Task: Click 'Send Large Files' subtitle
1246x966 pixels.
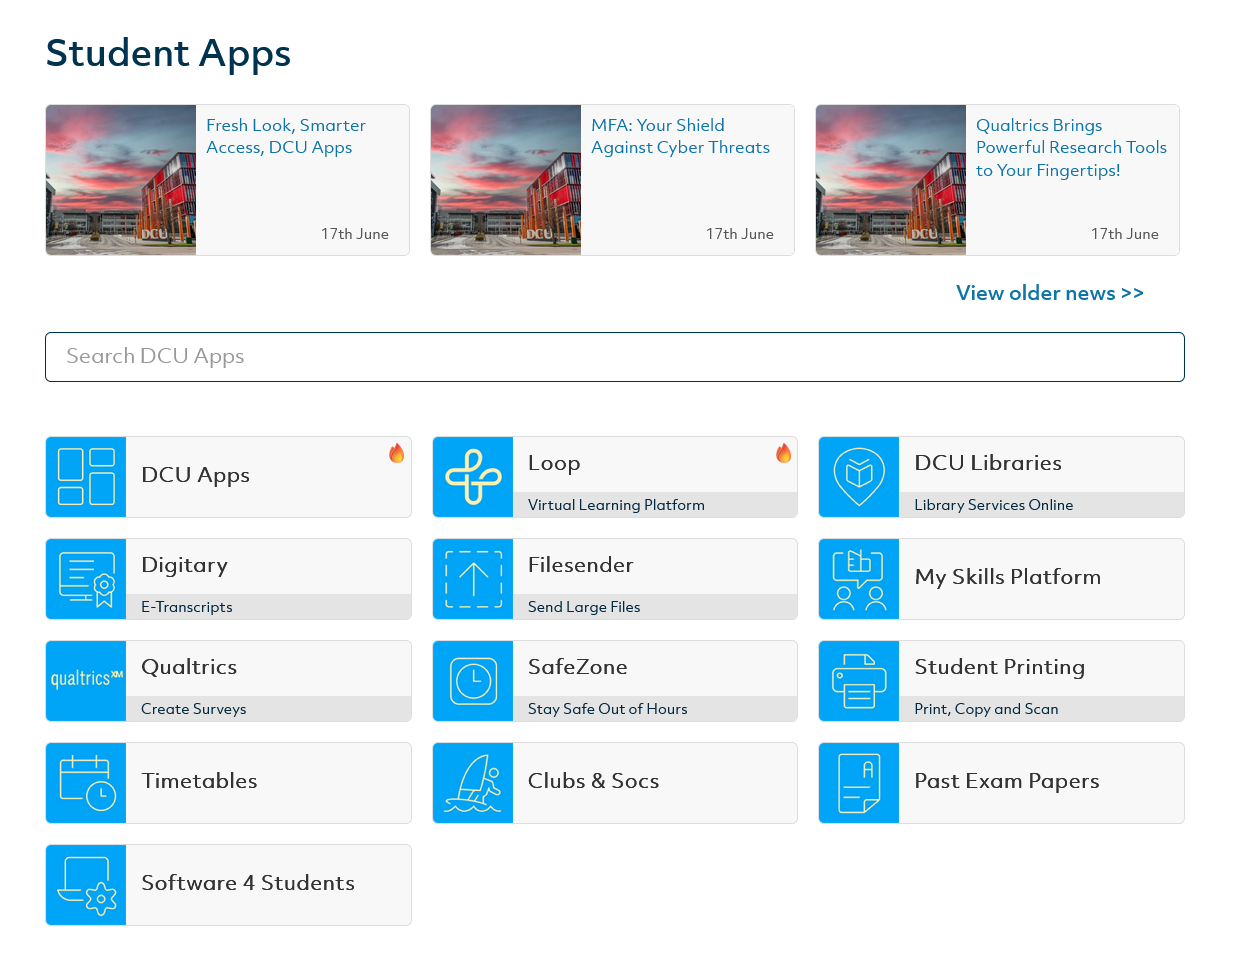Action: (584, 607)
